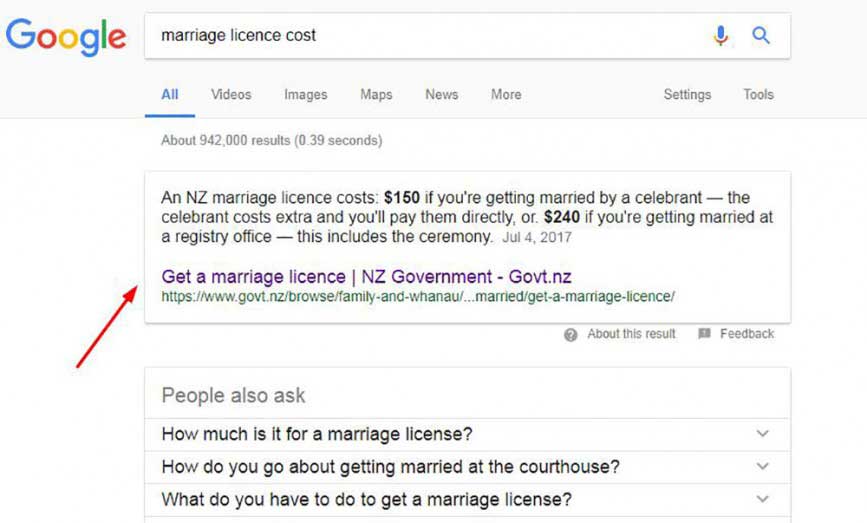Expand What do you have to do question

[467, 499]
